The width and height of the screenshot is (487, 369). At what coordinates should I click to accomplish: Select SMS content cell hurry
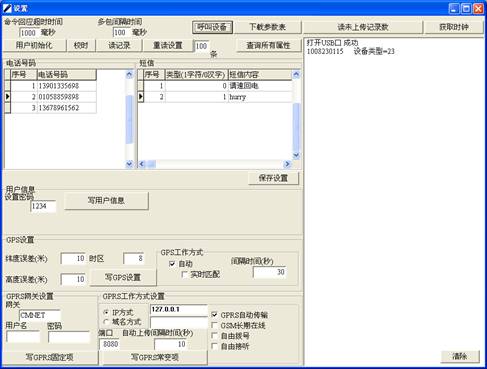click(x=260, y=97)
